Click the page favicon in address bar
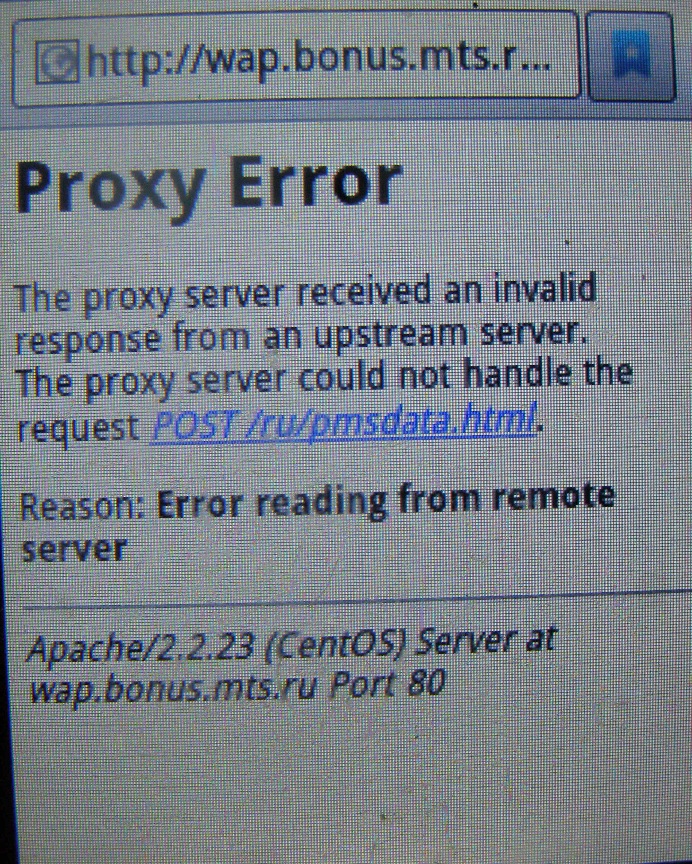 (57, 61)
